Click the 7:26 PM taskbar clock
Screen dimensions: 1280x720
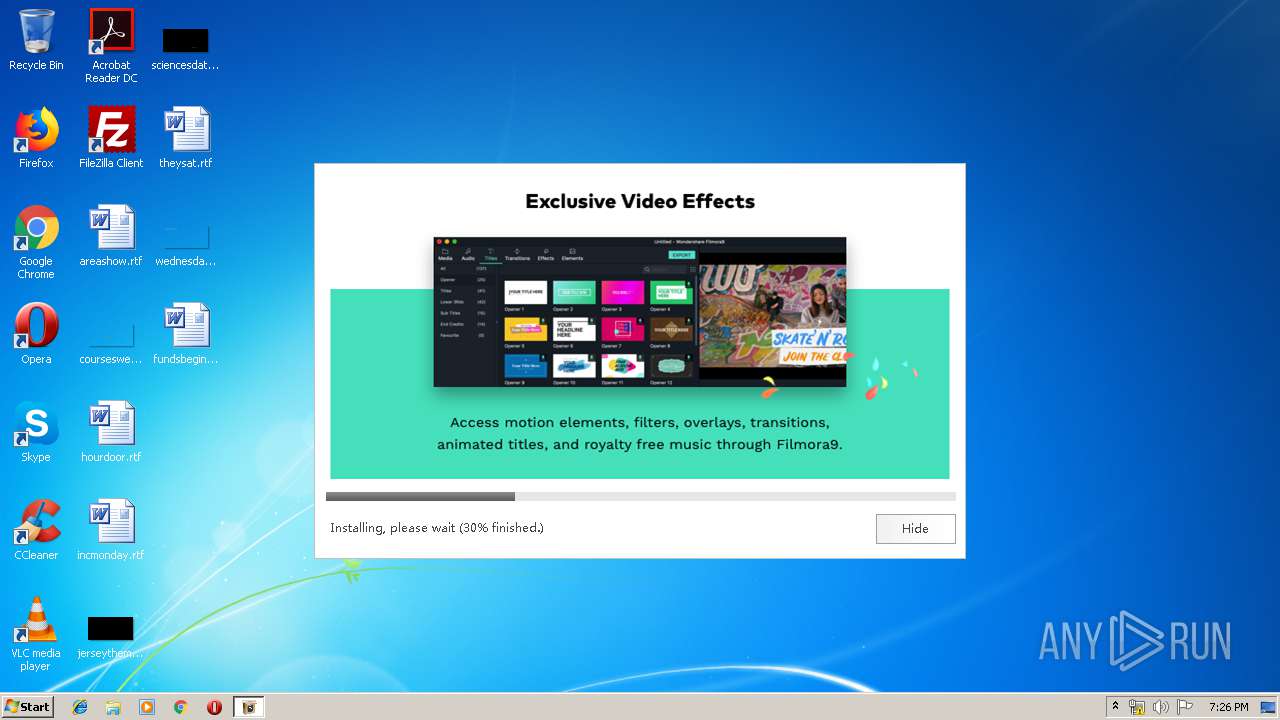pos(1228,707)
